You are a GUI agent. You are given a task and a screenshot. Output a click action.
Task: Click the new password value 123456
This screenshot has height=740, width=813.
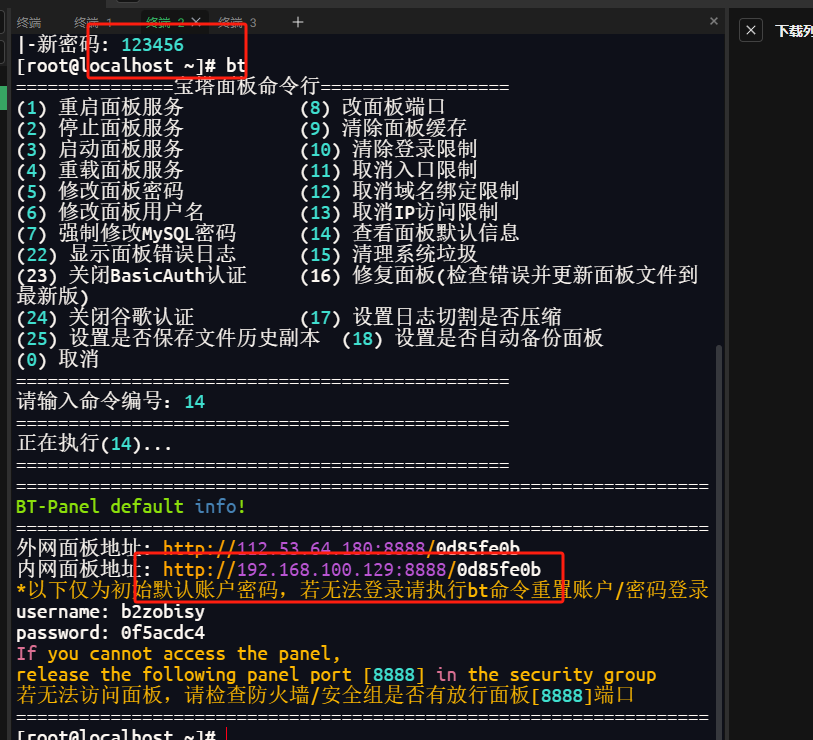tap(152, 45)
